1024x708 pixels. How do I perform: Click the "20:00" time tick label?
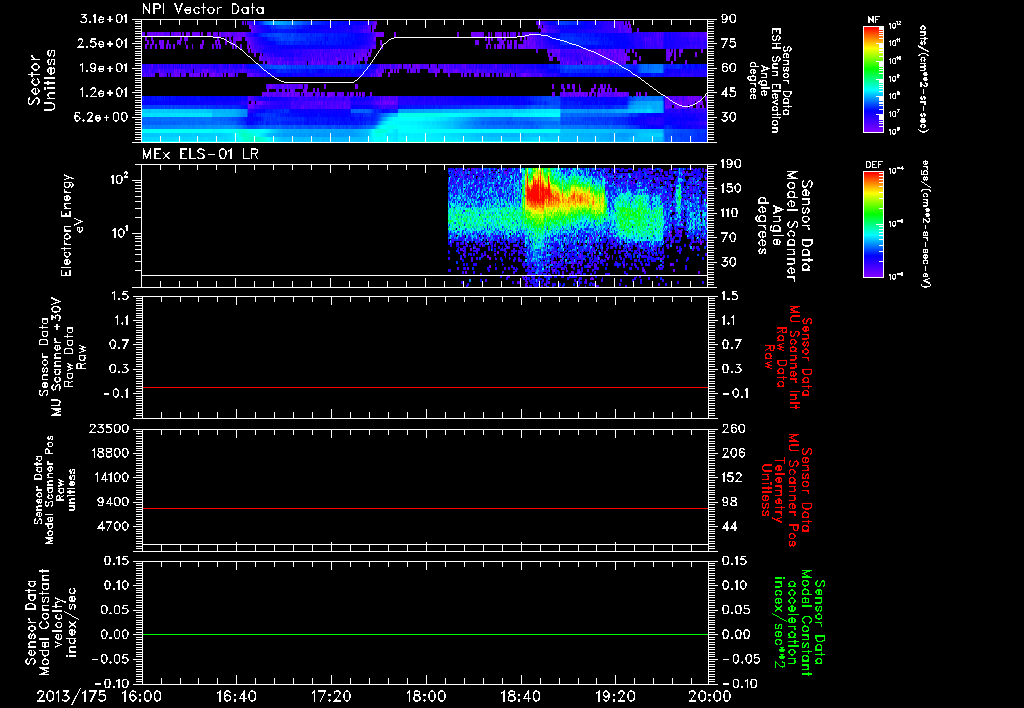coord(710,696)
